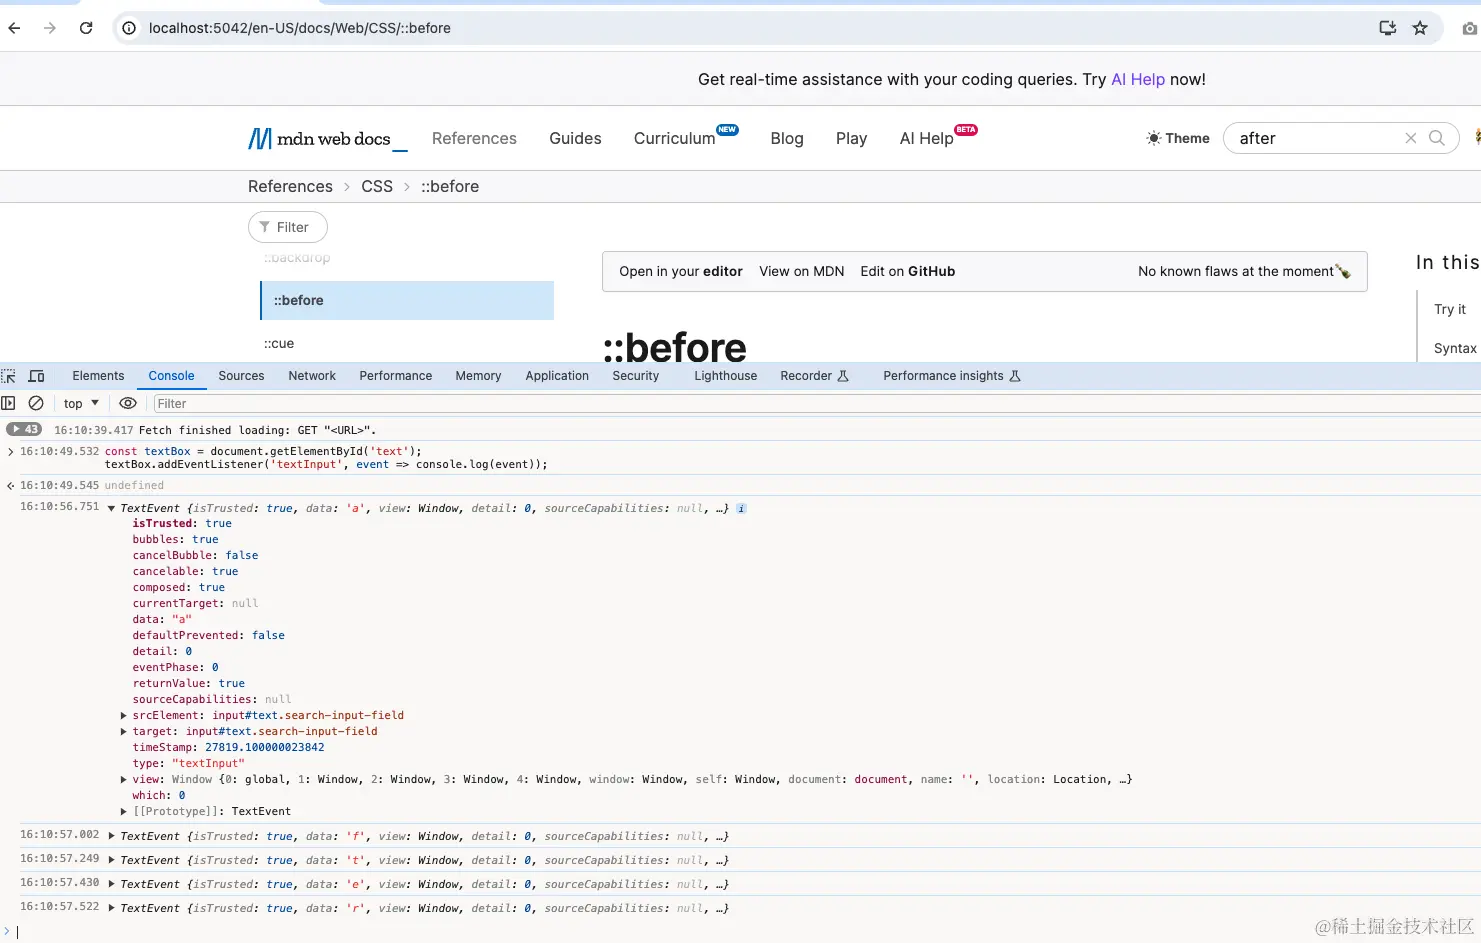Go back with the browser back arrow
Image resolution: width=1481 pixels, height=943 pixels.
click(x=14, y=28)
